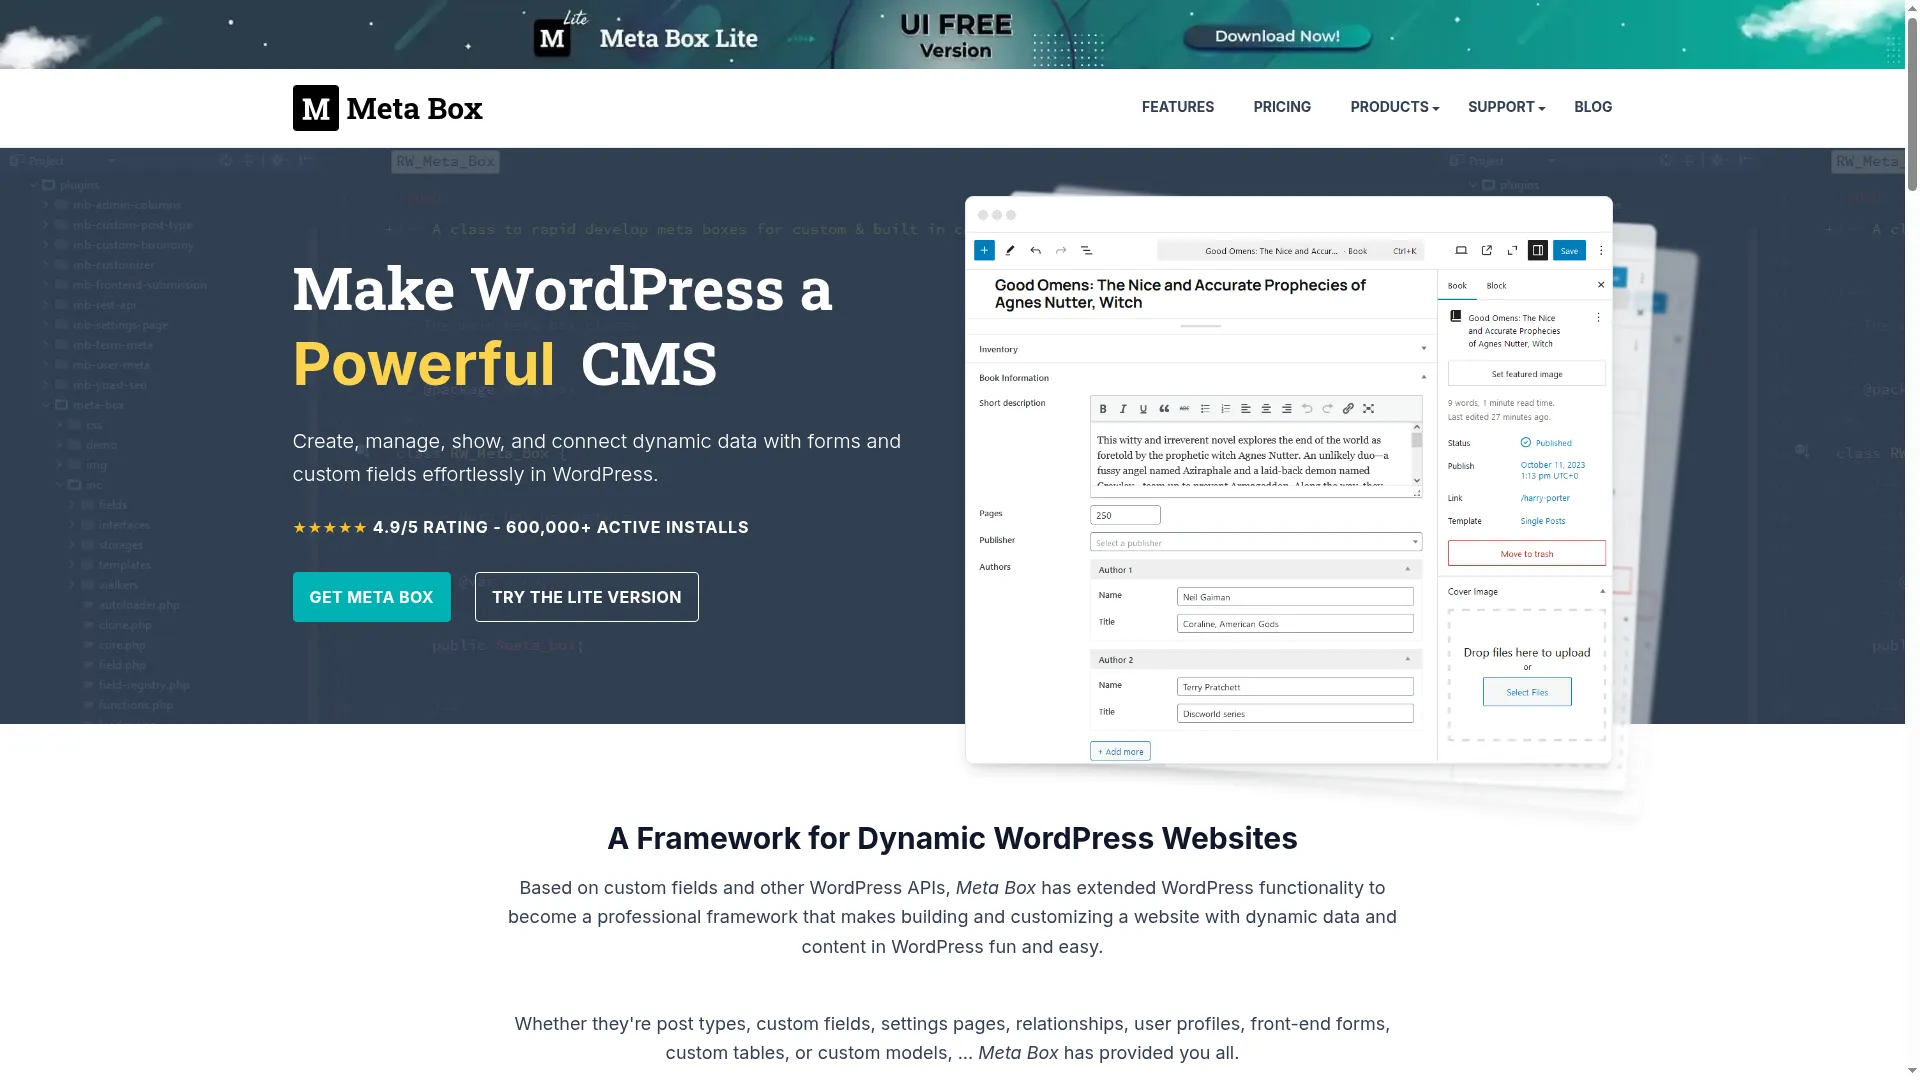Go to the Pricing page
Viewport: 1920px width, 1080px height.
point(1282,107)
